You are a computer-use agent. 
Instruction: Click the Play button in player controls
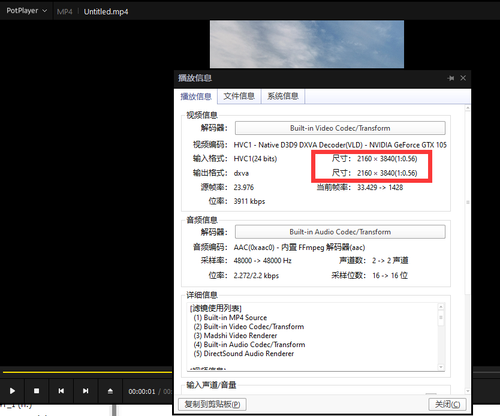click(x=12, y=391)
